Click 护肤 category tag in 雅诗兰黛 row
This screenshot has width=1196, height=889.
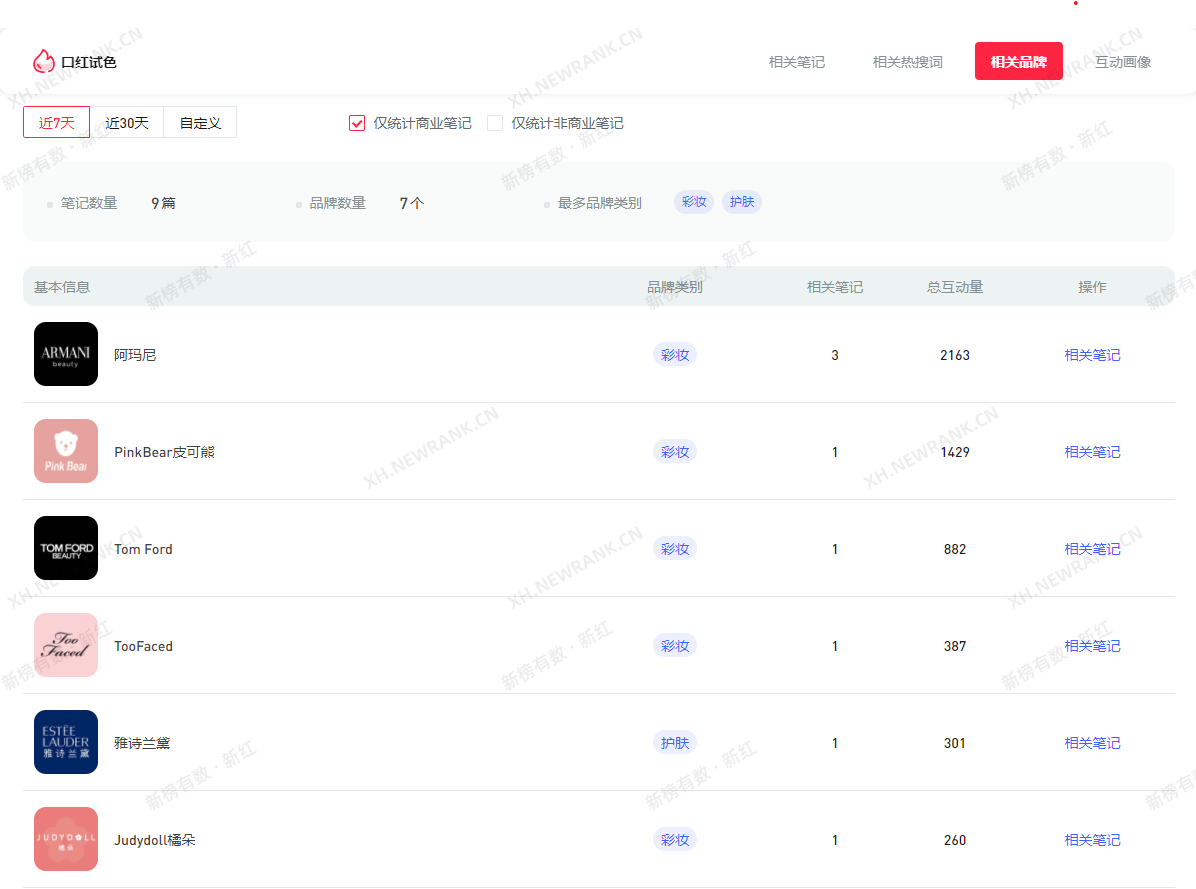tap(675, 742)
